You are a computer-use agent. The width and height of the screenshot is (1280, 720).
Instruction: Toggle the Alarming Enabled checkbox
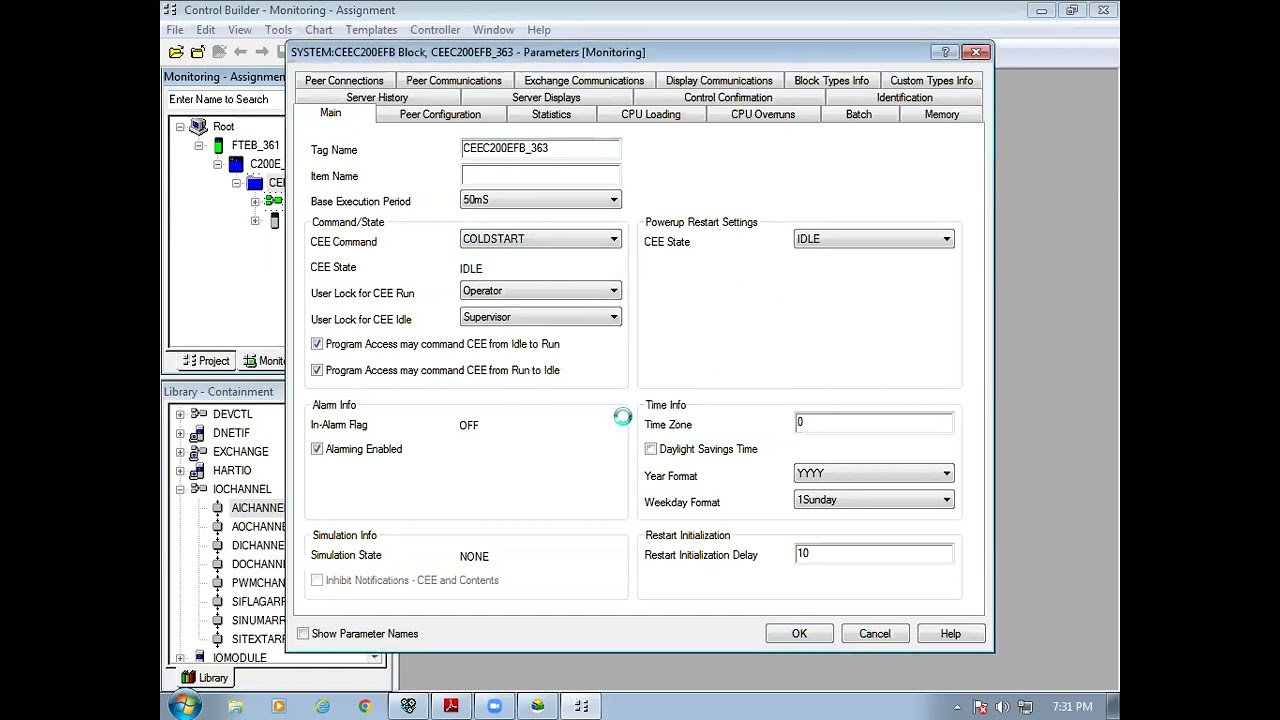click(x=317, y=449)
